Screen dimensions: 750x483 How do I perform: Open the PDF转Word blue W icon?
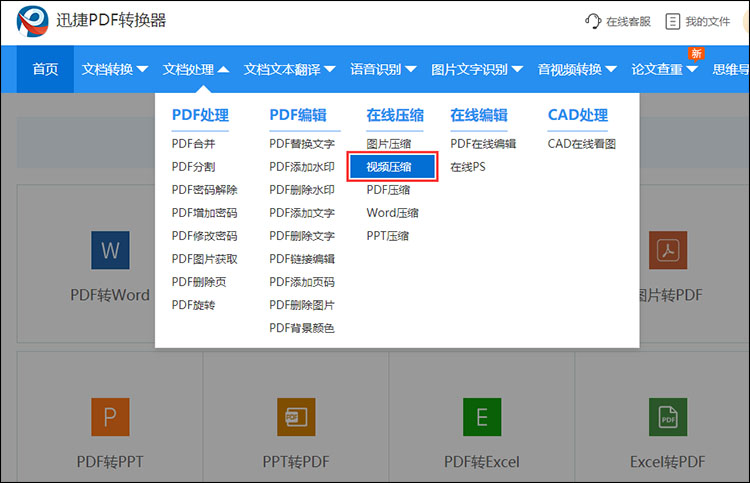point(110,250)
